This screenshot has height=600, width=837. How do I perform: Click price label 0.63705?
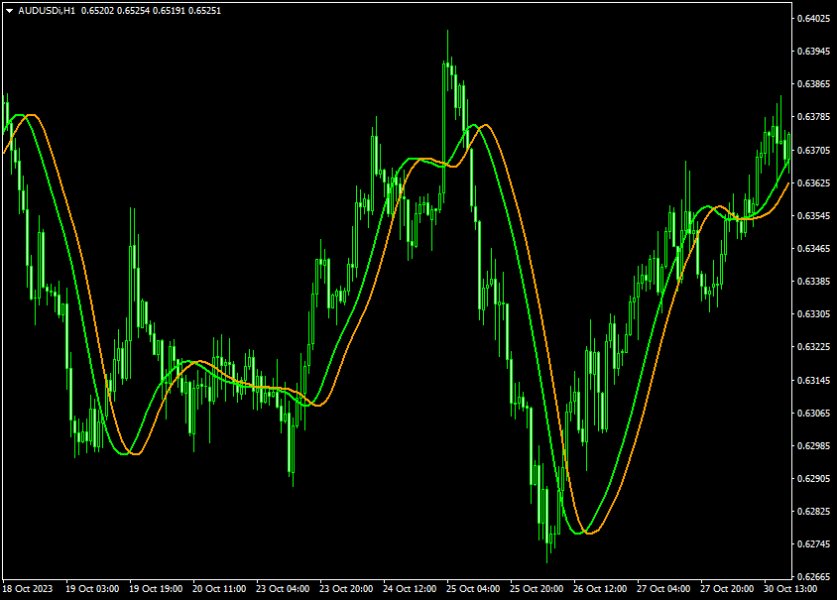coord(814,151)
